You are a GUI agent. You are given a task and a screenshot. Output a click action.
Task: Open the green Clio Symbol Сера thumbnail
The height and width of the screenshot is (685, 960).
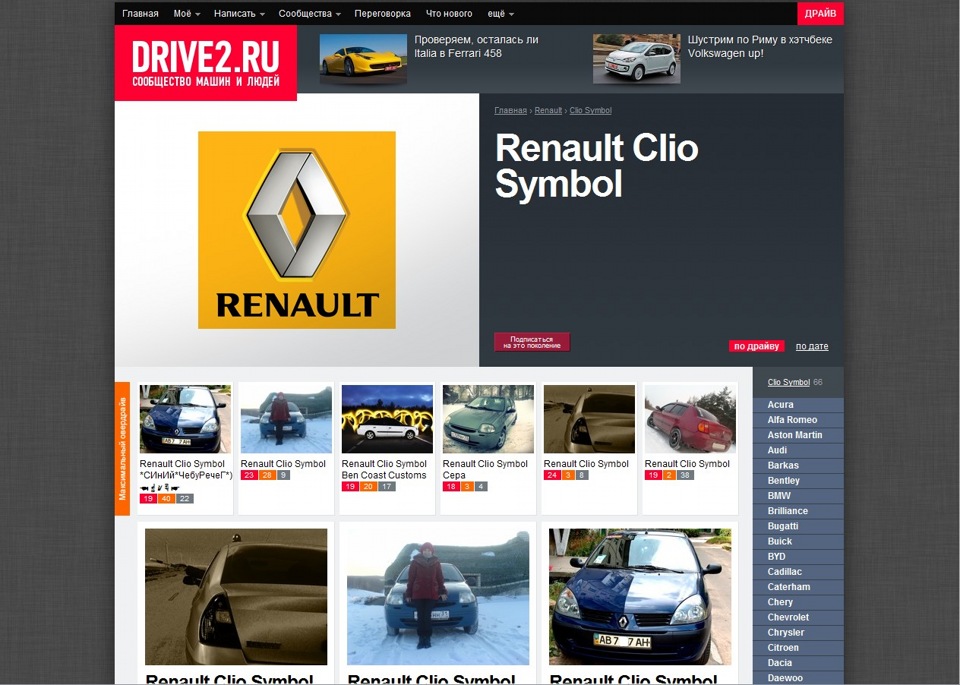tap(488, 419)
